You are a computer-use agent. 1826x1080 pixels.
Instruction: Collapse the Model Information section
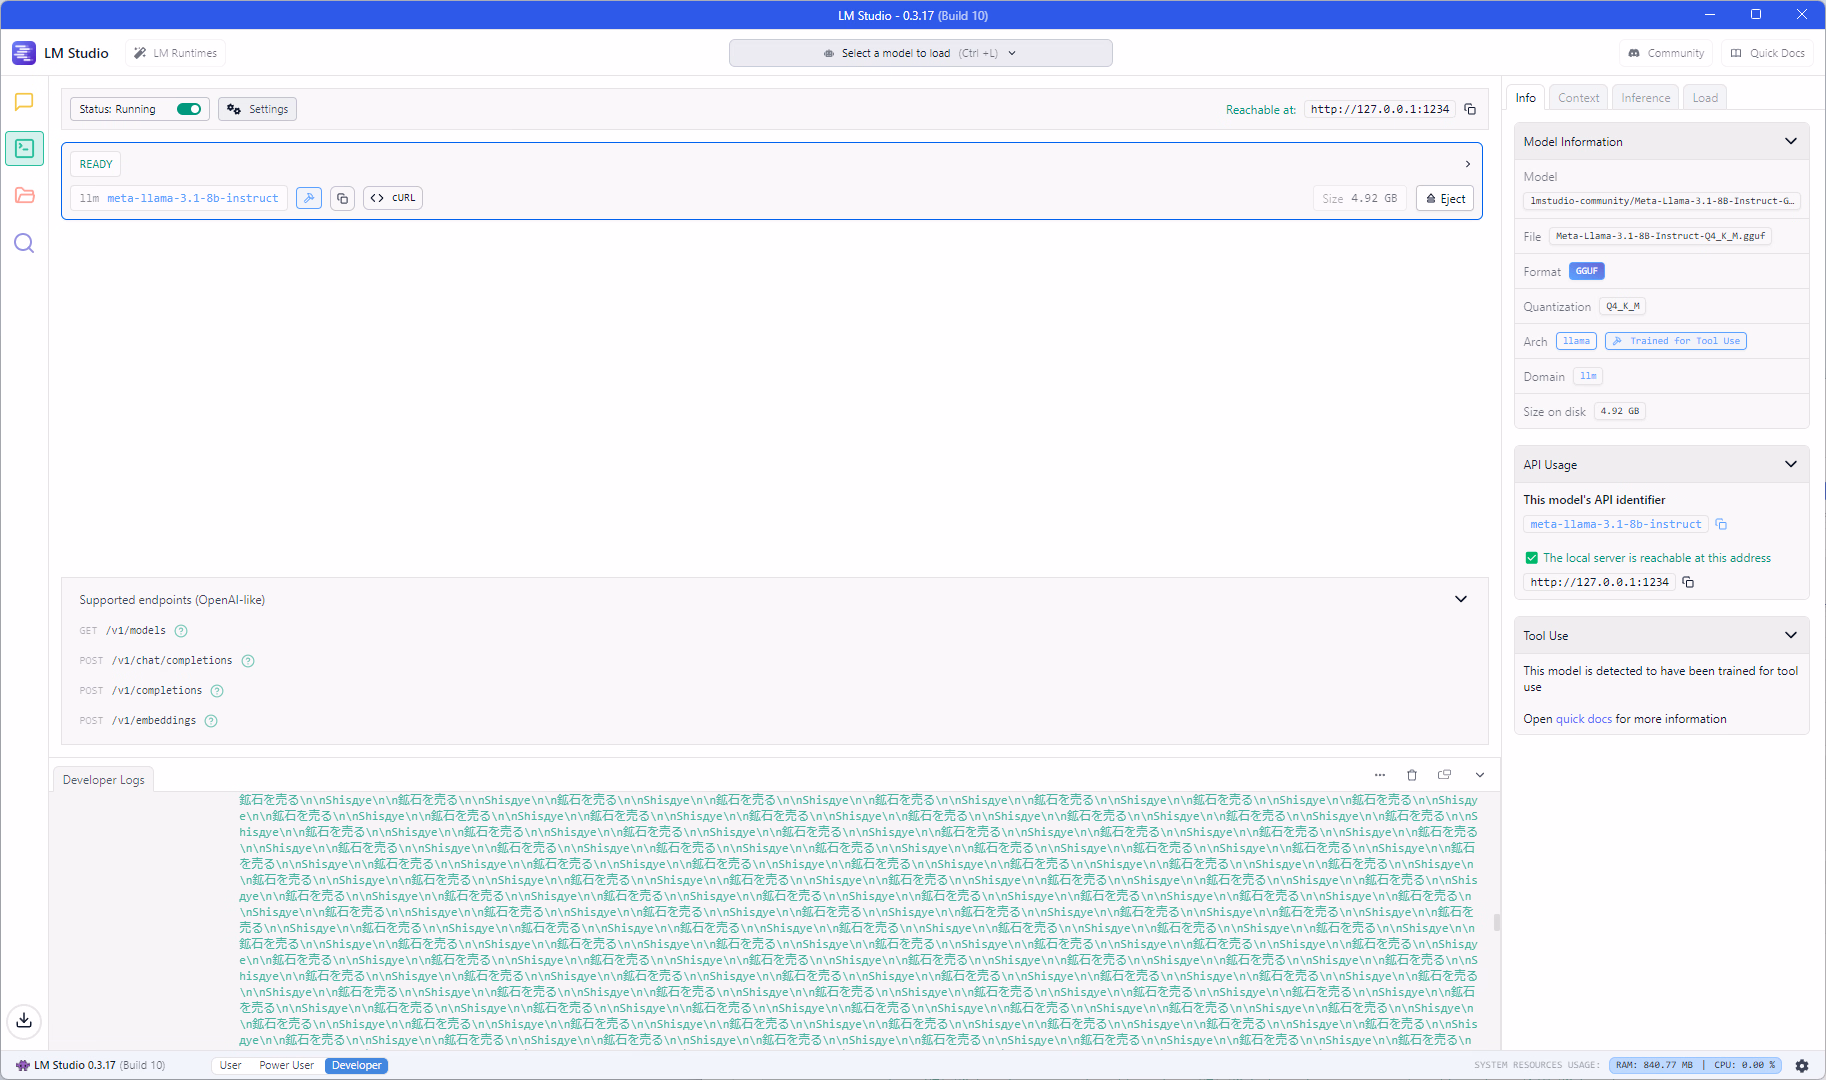click(x=1791, y=141)
